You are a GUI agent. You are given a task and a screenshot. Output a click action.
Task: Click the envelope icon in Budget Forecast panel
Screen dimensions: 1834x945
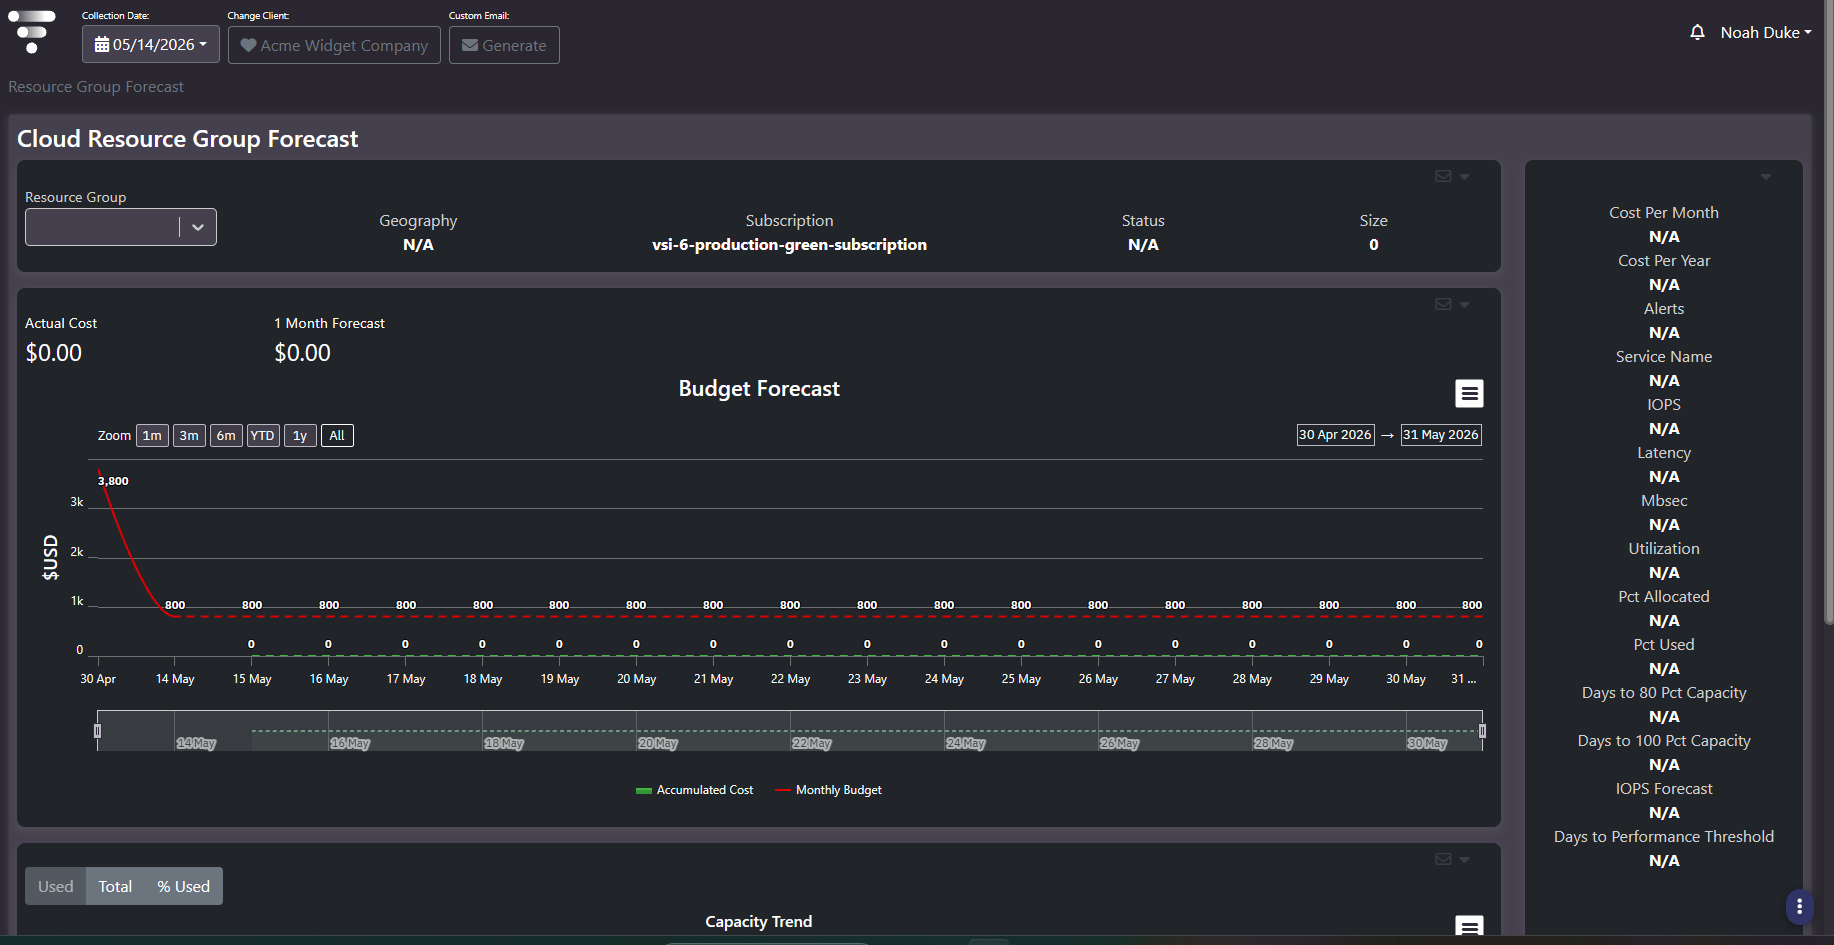point(1443,304)
